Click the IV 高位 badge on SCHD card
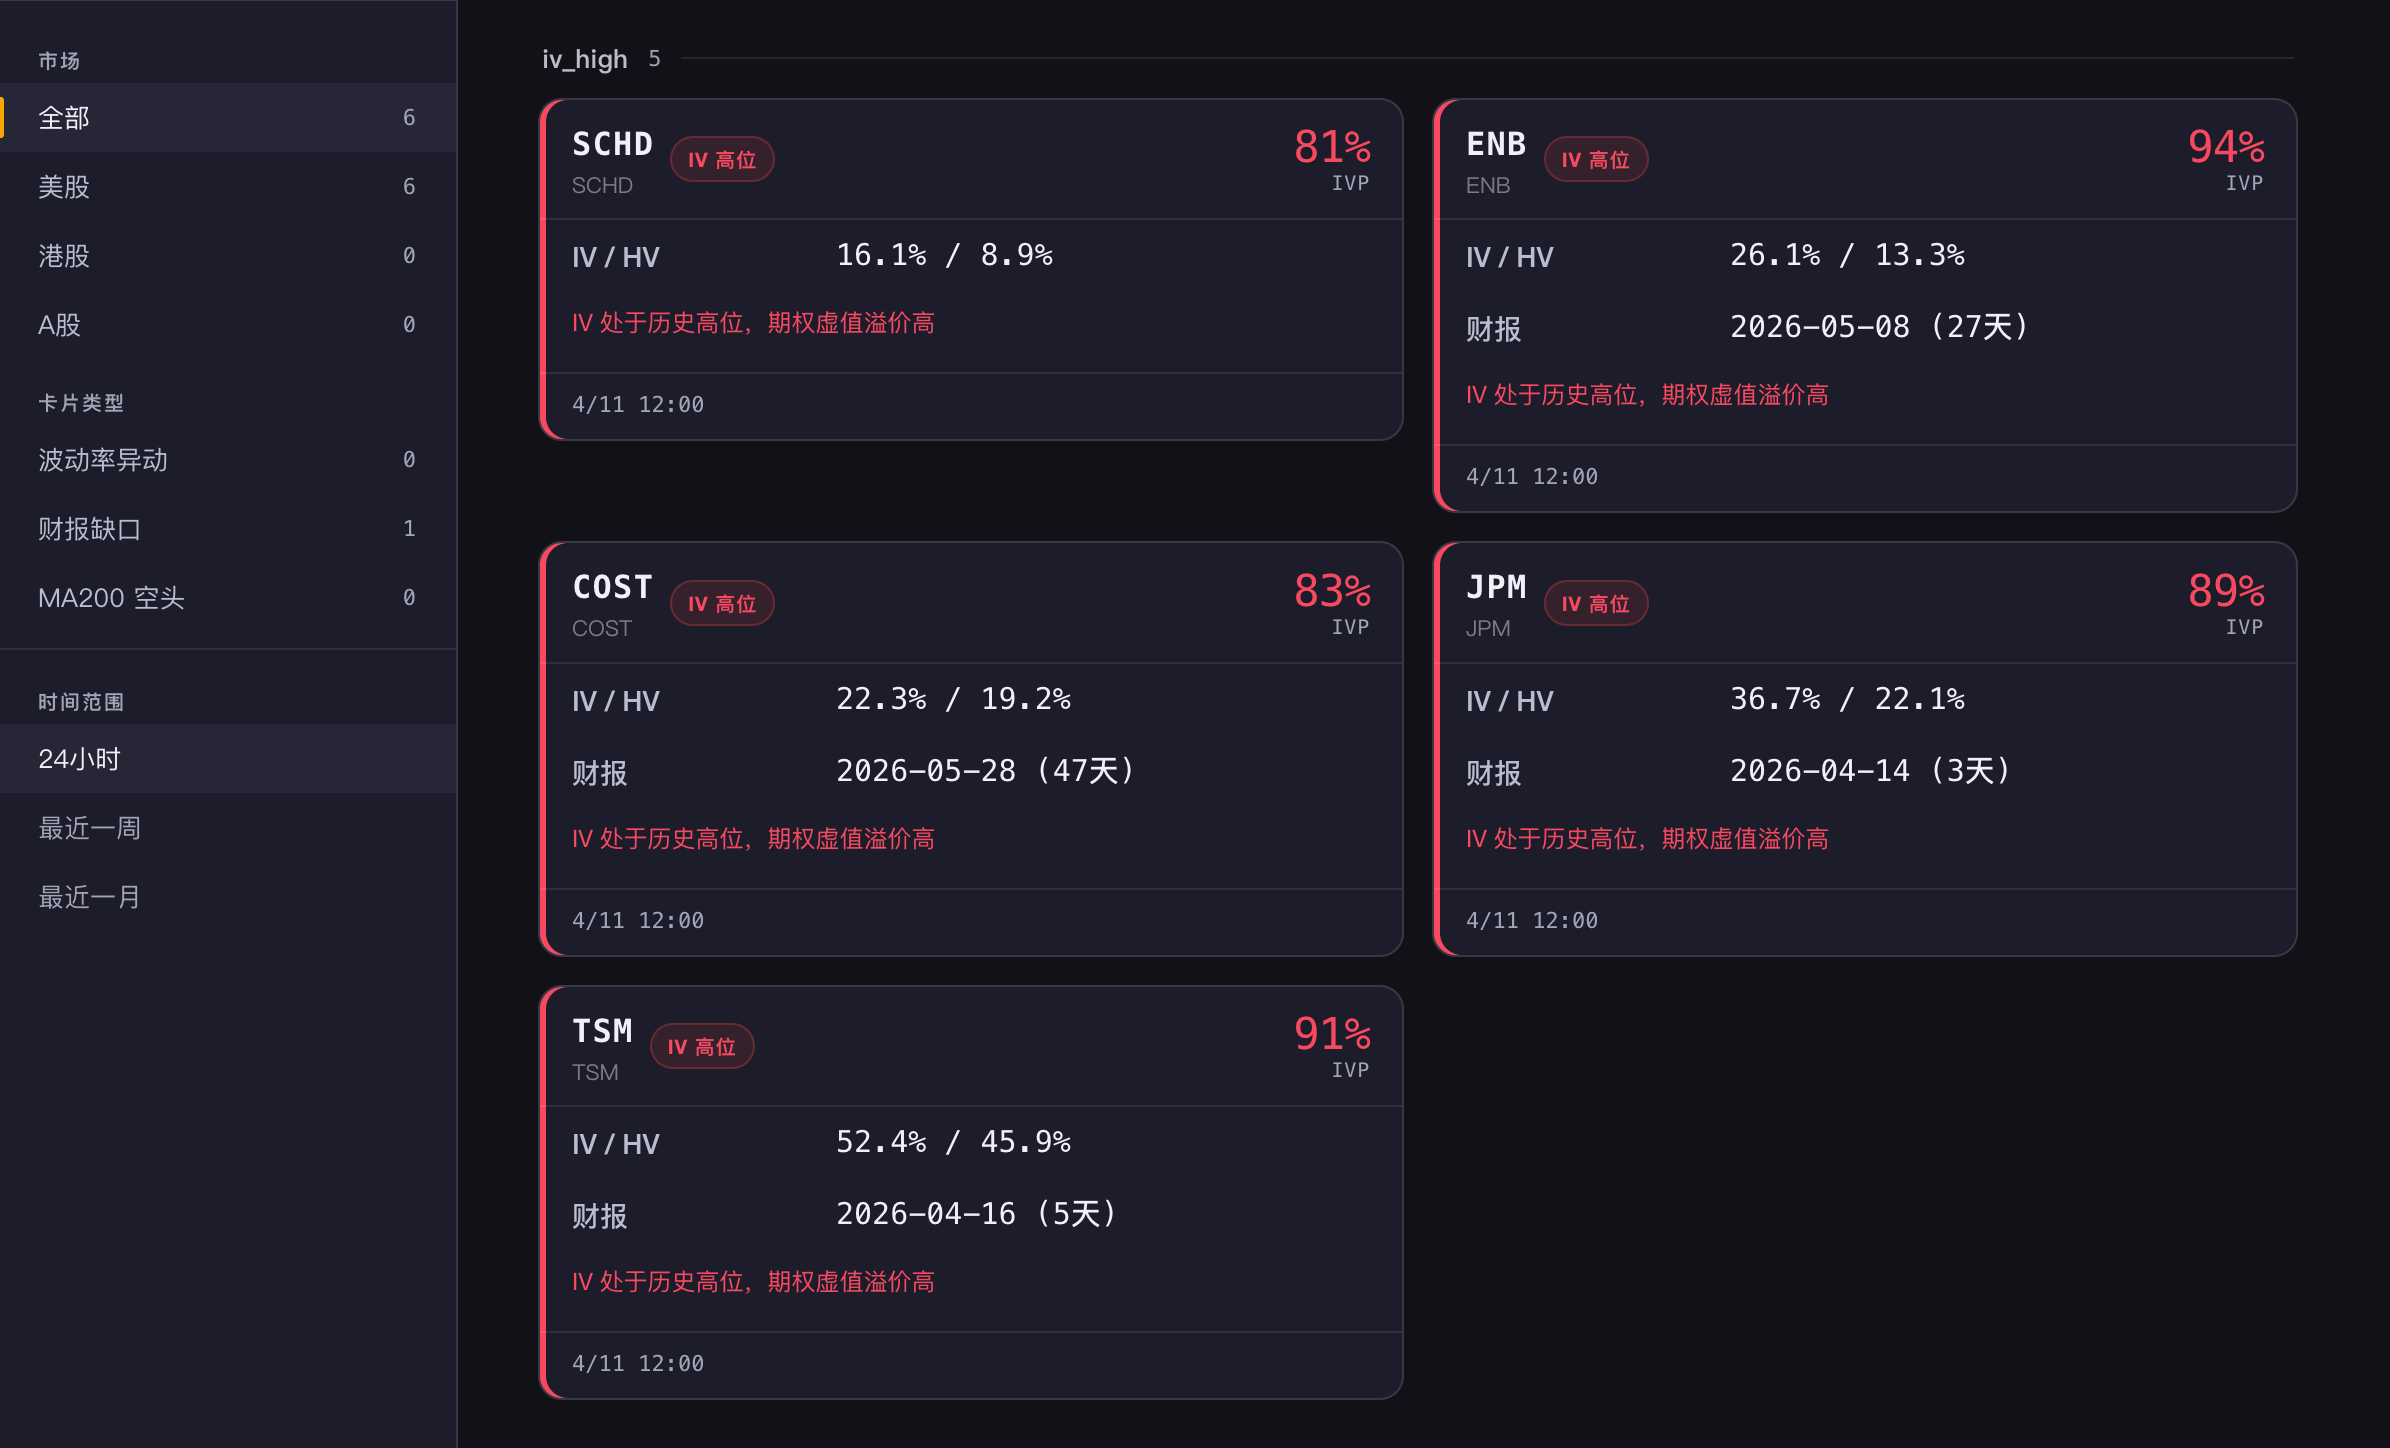 click(722, 158)
